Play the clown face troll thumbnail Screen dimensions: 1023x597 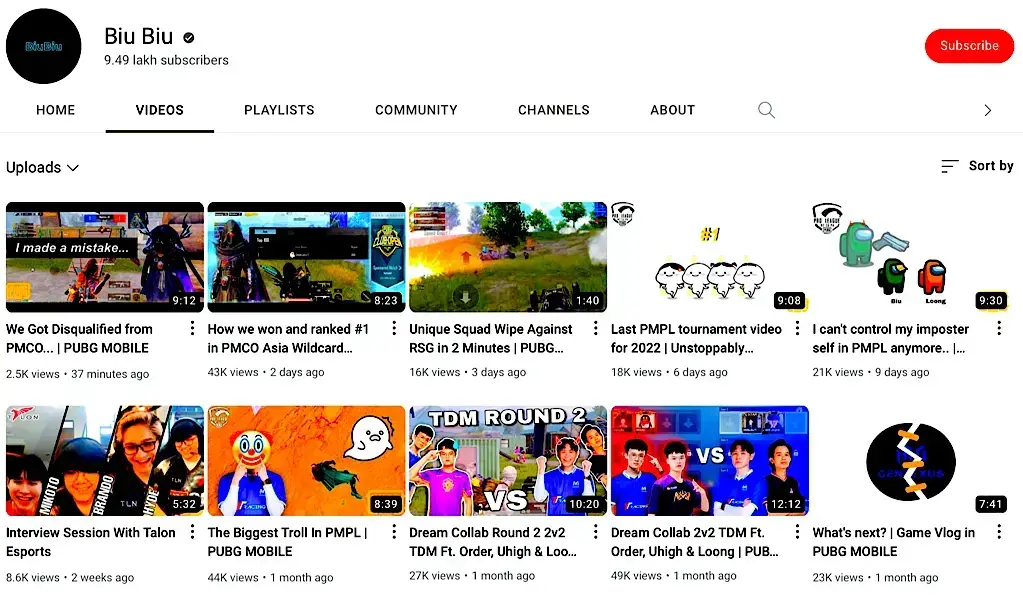coord(307,461)
